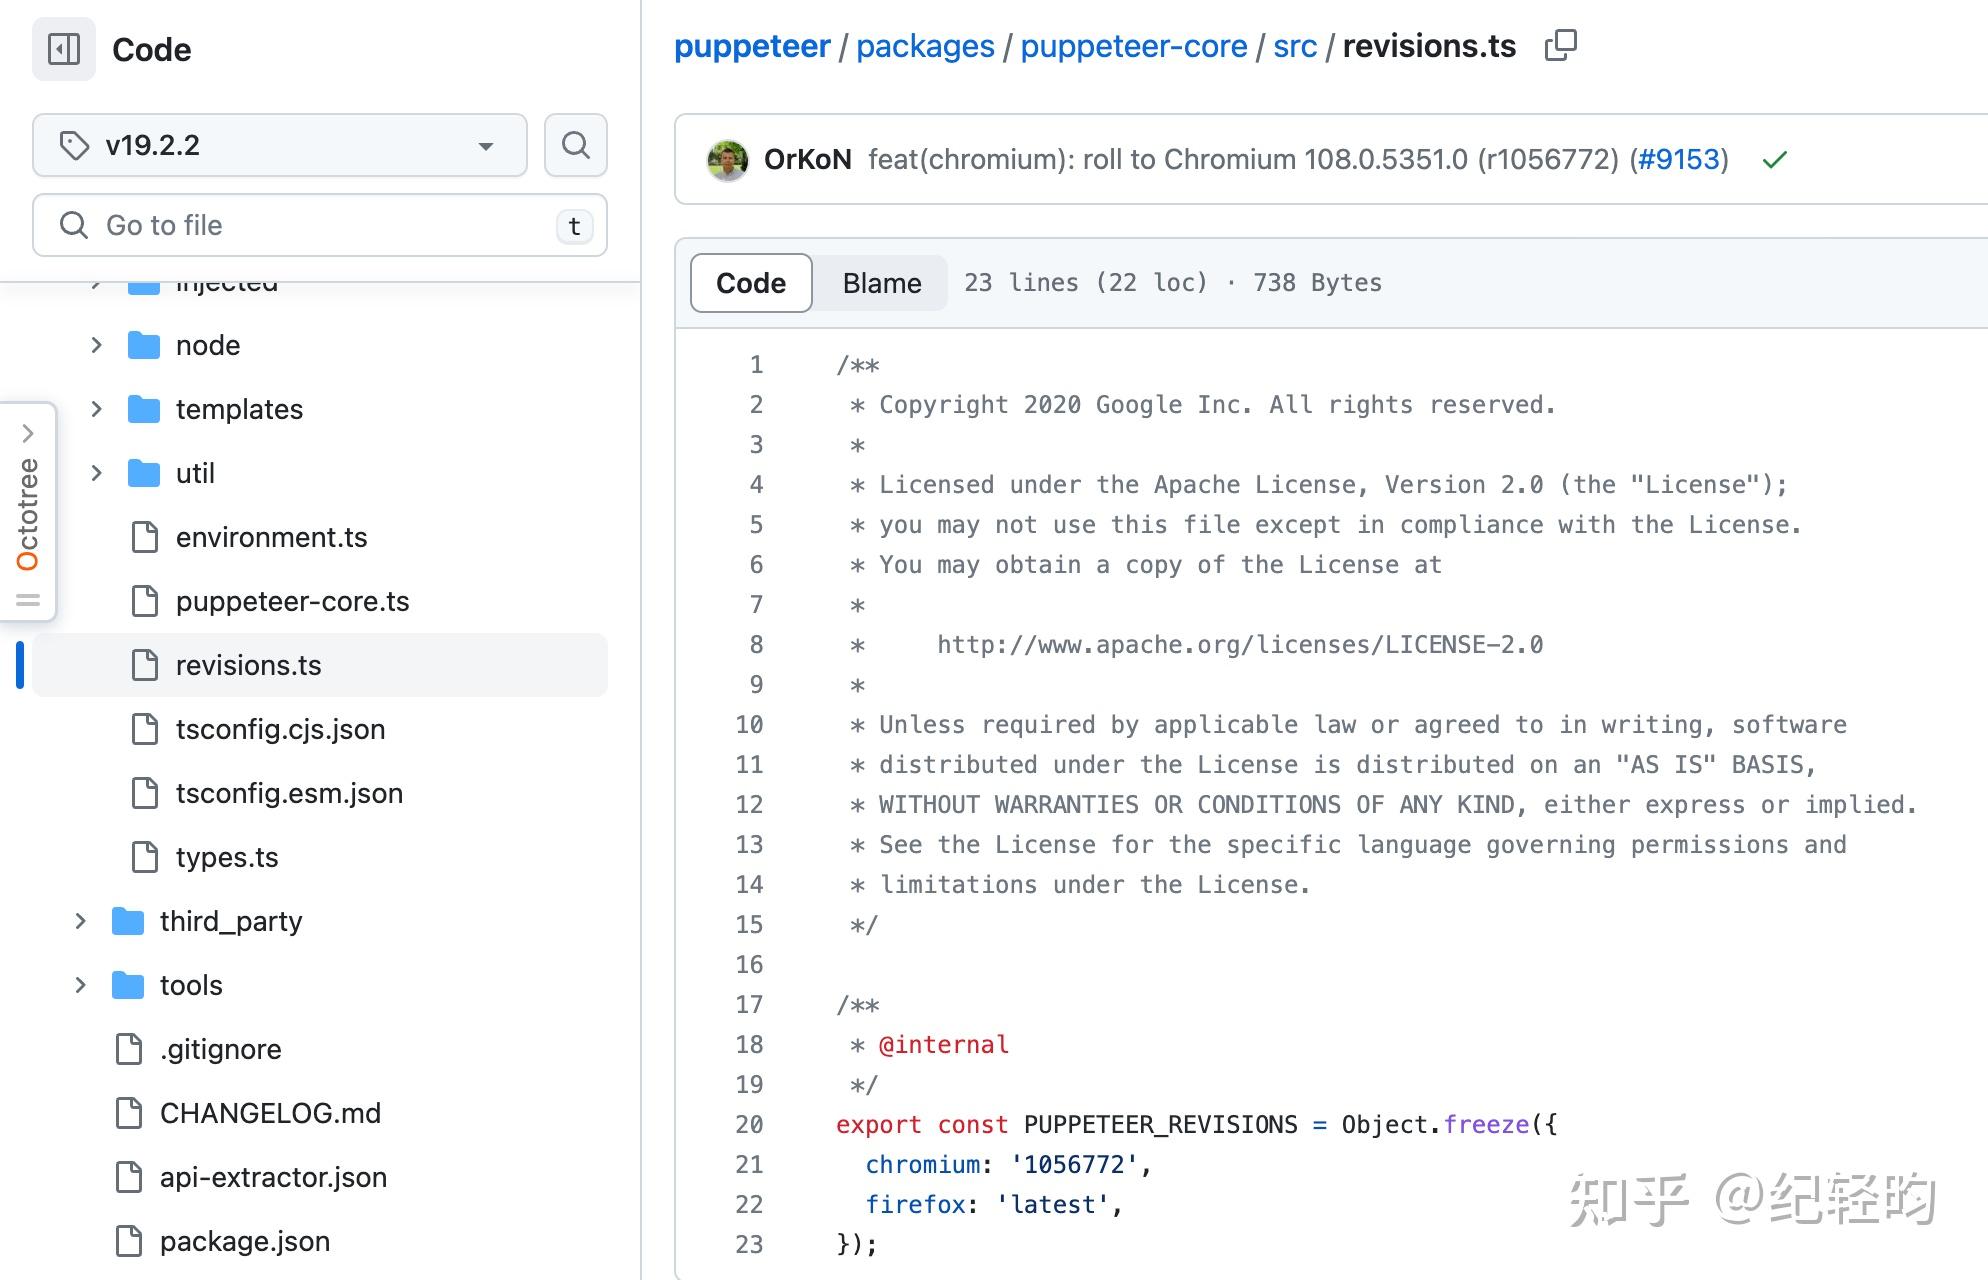Expand the templates folder chevron
The image size is (1988, 1280).
(96, 409)
